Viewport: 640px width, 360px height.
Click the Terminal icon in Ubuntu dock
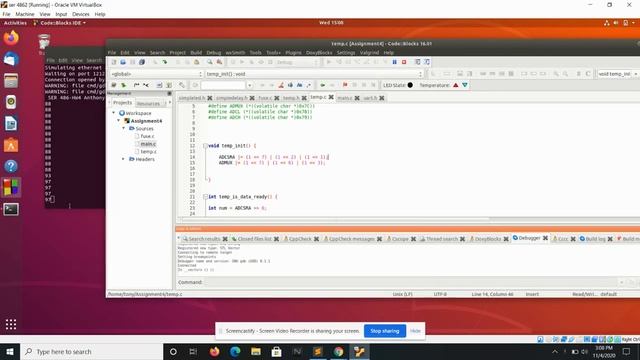tap(11, 209)
